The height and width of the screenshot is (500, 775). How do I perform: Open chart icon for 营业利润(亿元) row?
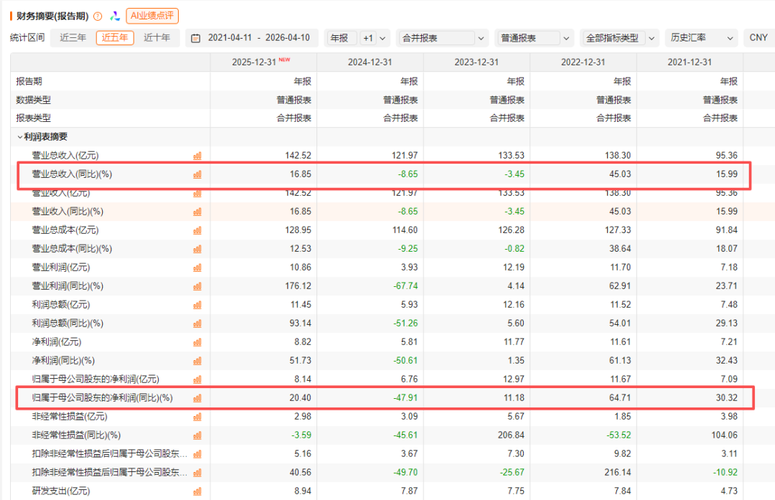pyautogui.click(x=197, y=268)
